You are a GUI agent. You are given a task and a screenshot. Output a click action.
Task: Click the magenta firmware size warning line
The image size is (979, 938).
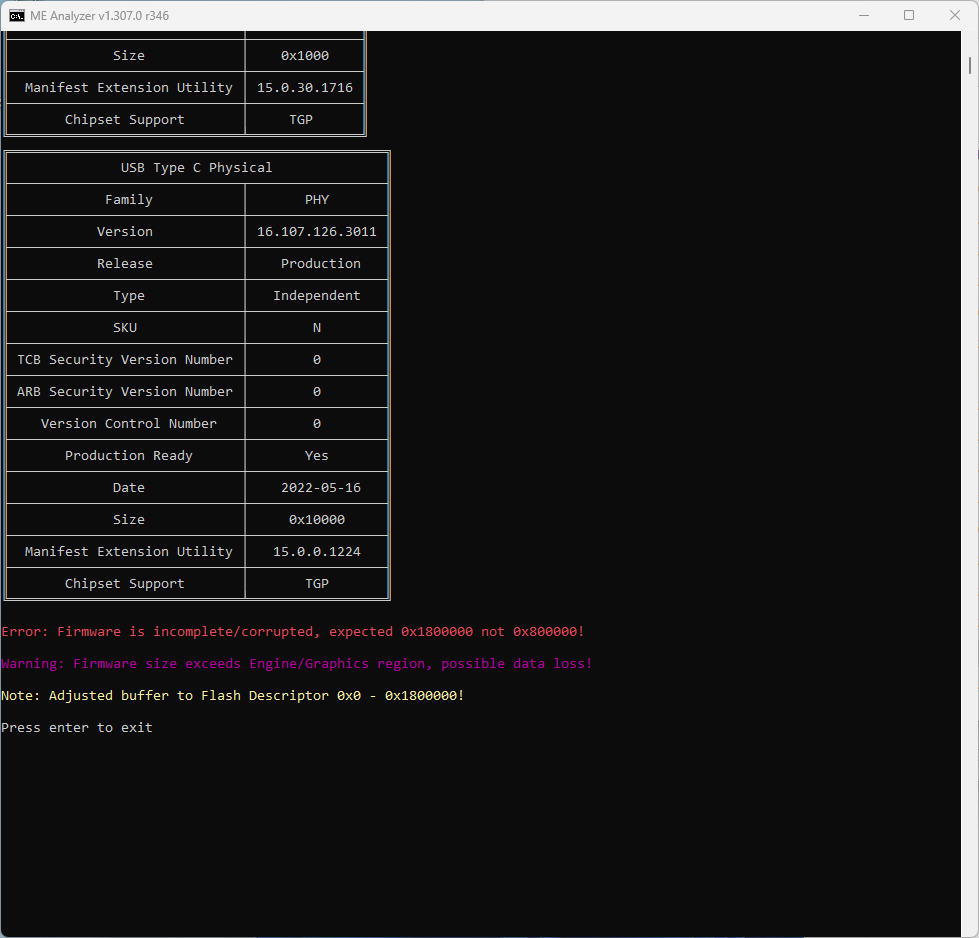click(297, 663)
